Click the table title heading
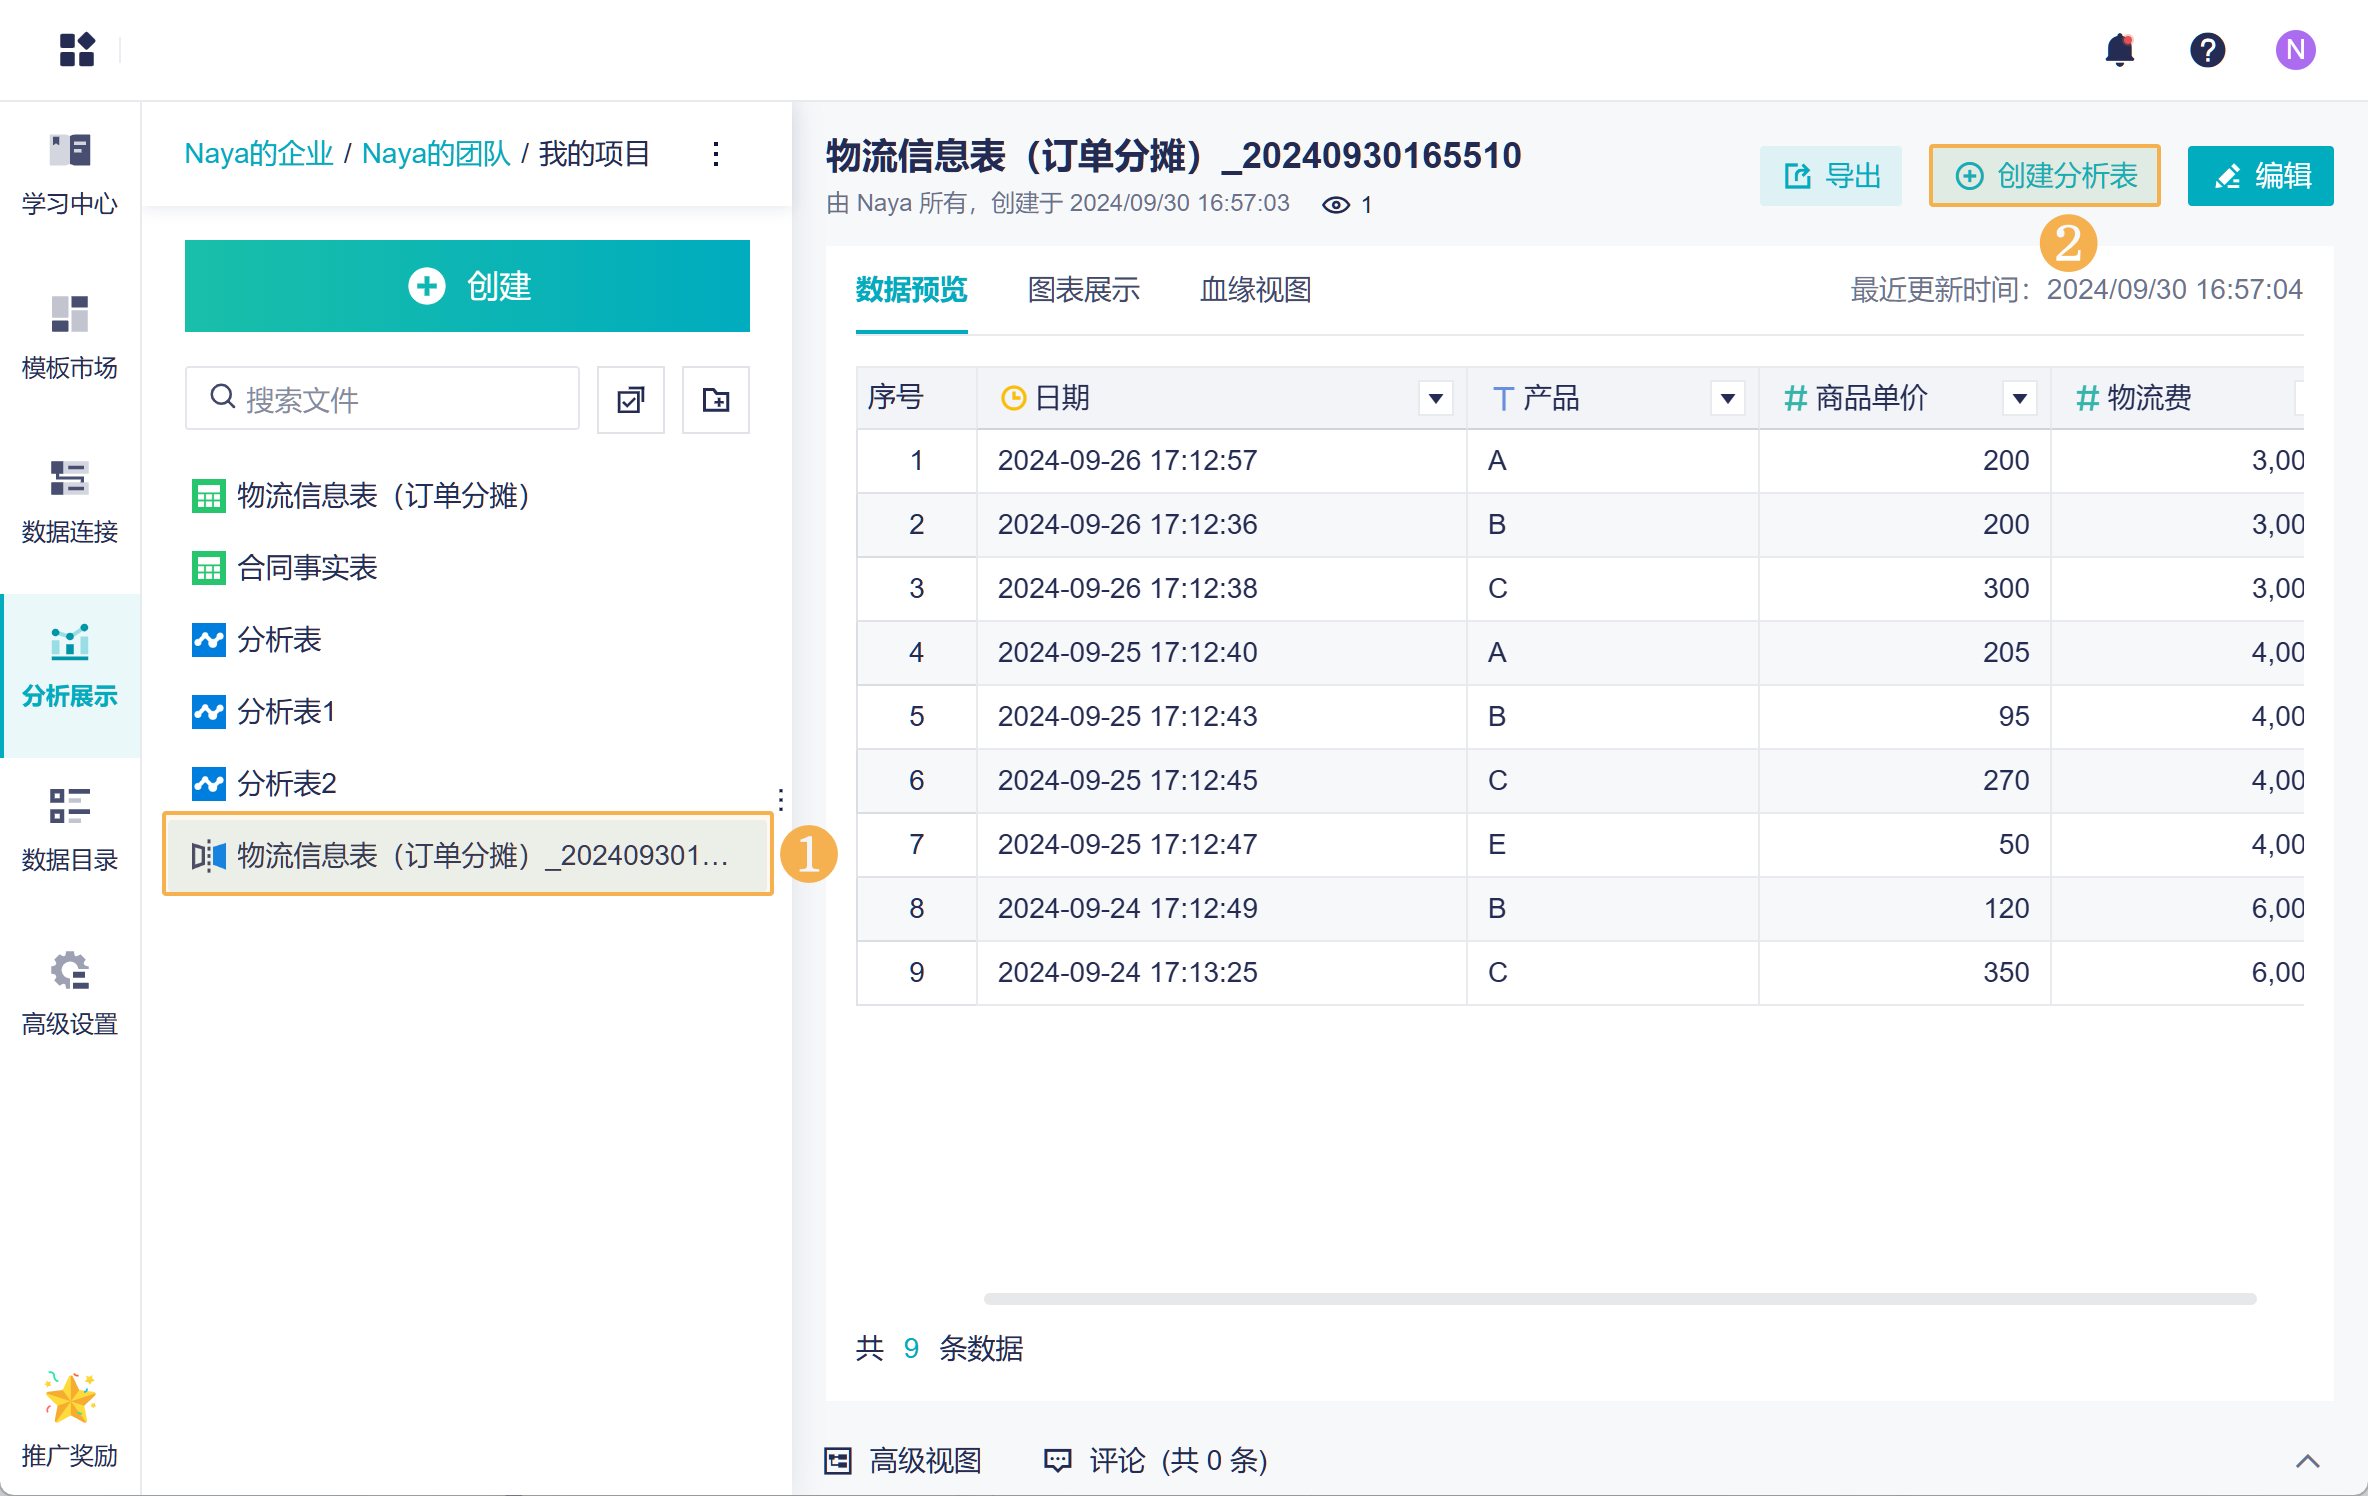This screenshot has width=2368, height=1496. [1173, 155]
